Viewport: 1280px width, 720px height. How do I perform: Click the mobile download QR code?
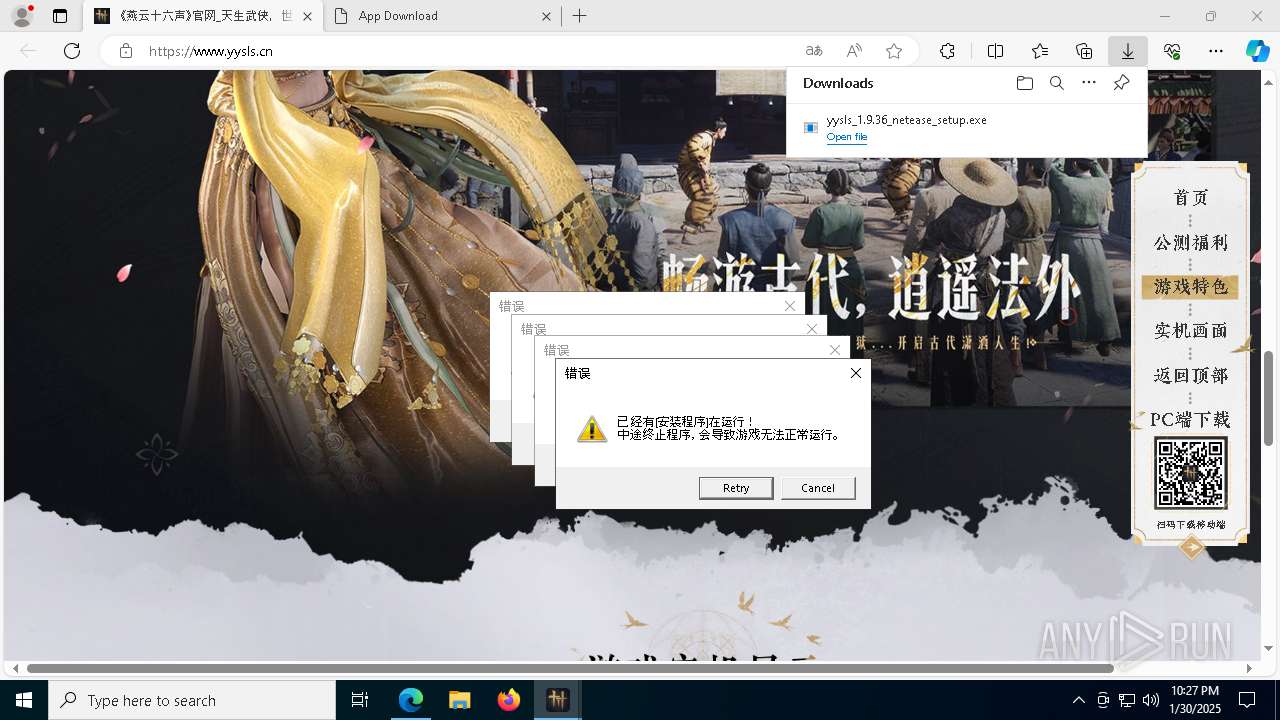1190,474
